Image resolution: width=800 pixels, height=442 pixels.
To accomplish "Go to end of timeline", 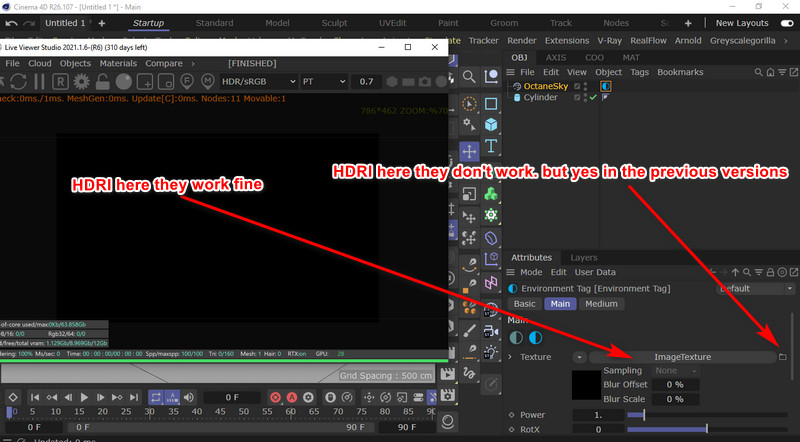I will (134, 397).
